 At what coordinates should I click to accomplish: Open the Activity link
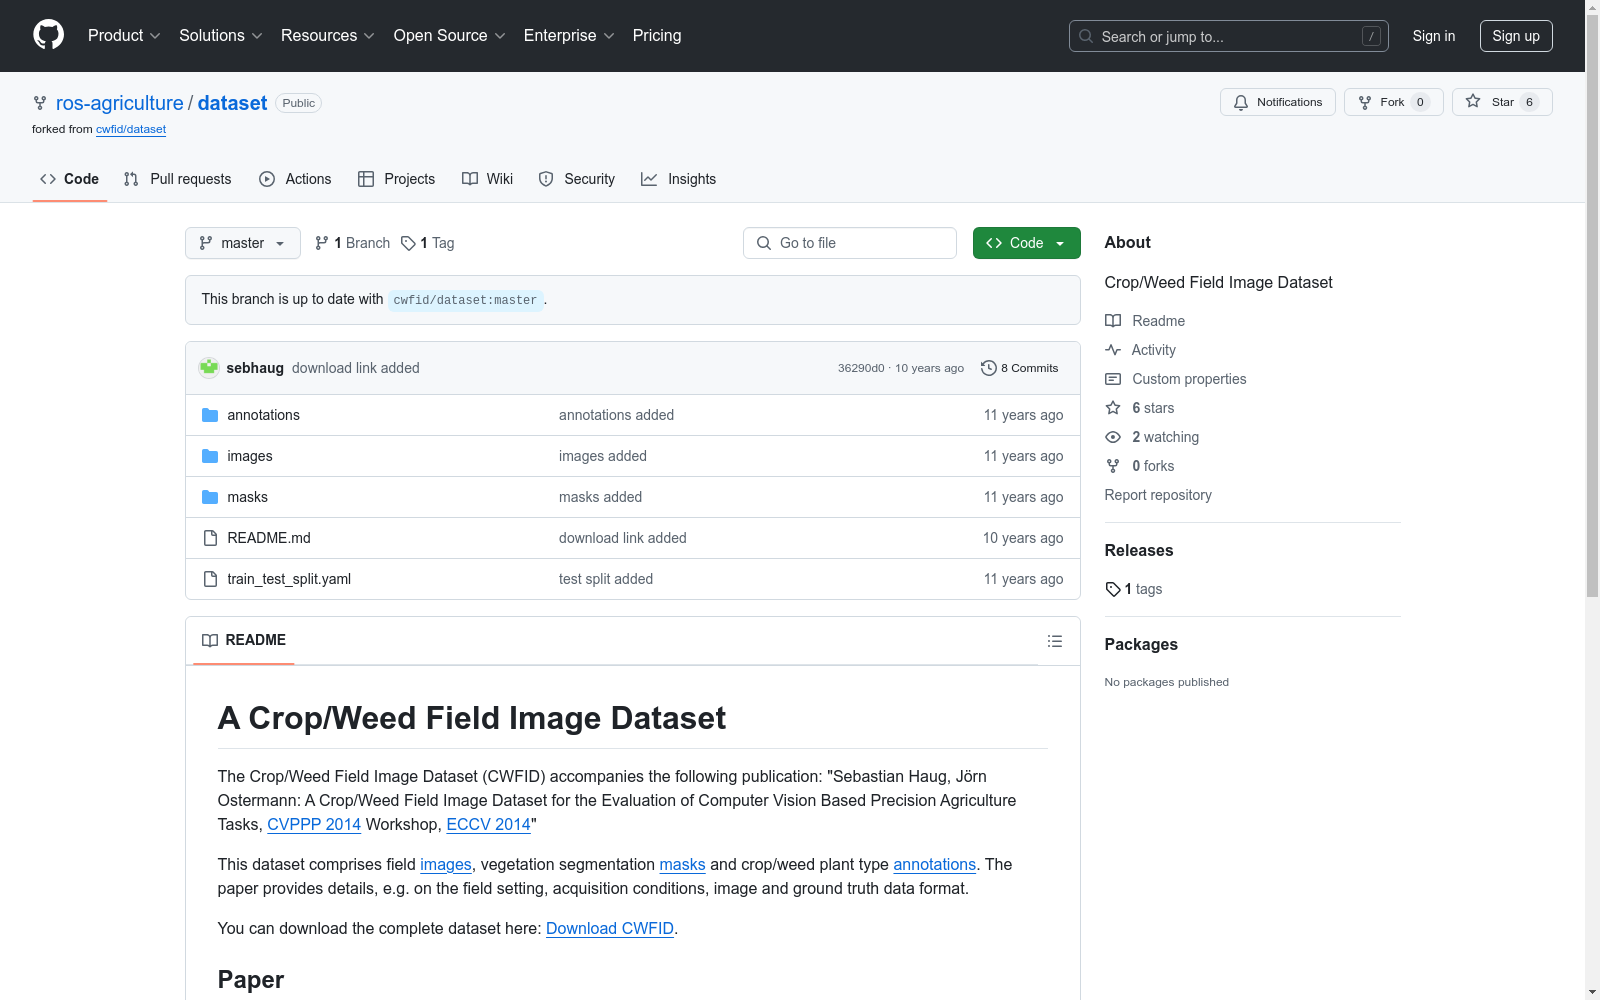[x=1140, y=350]
